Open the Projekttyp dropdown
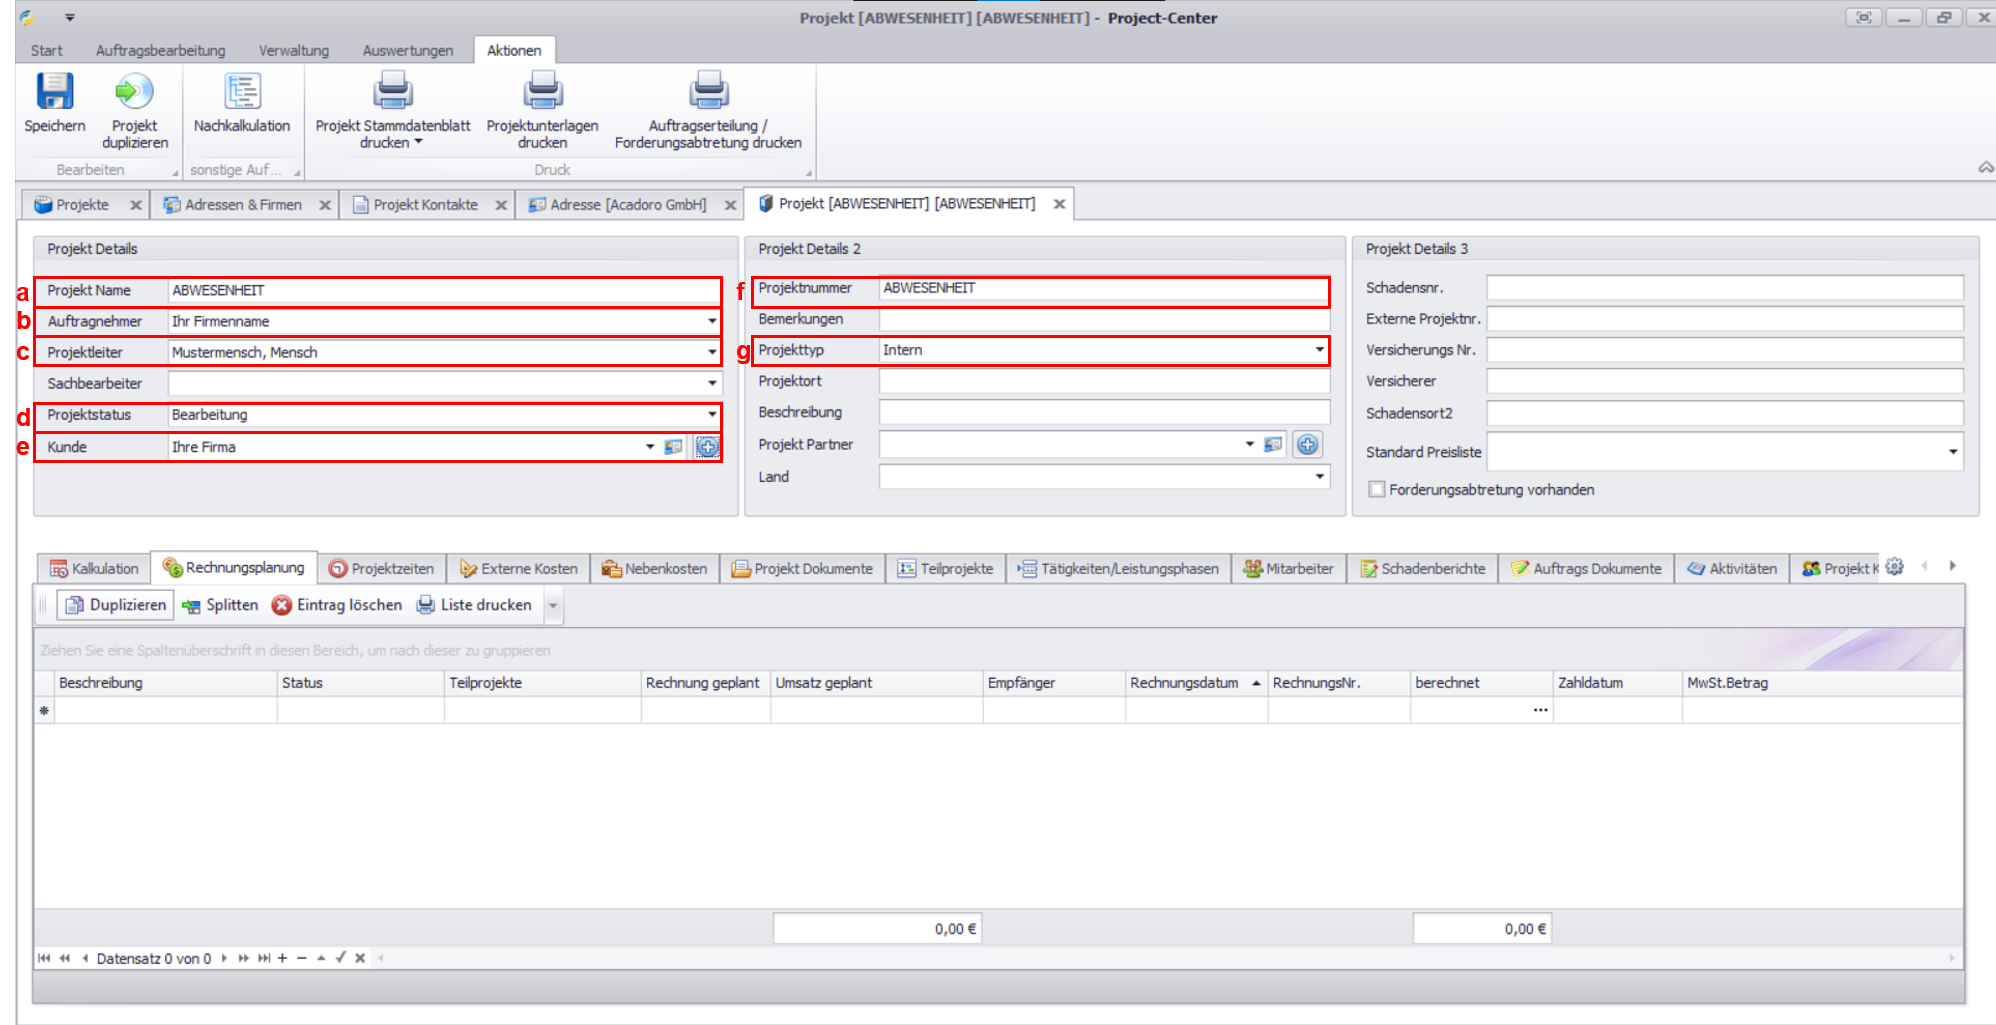This screenshot has height=1025, width=1996. point(1319,350)
